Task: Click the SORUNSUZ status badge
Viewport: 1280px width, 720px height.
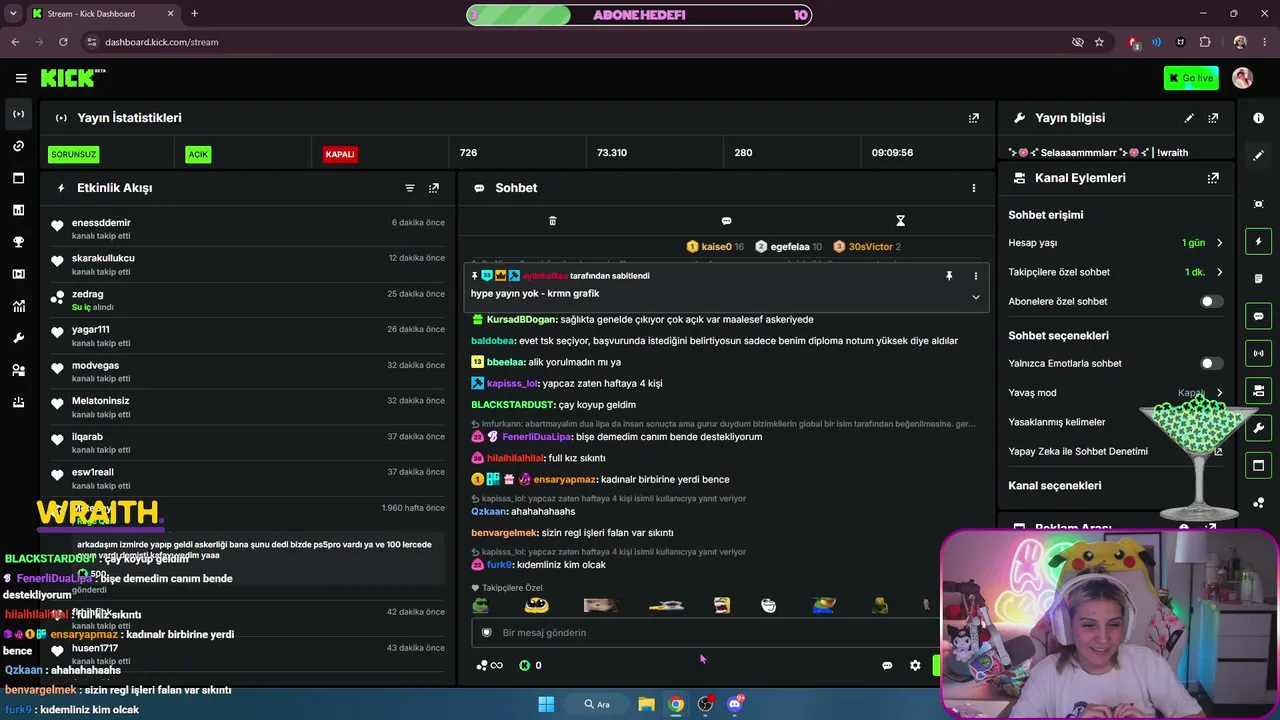Action: (74, 154)
